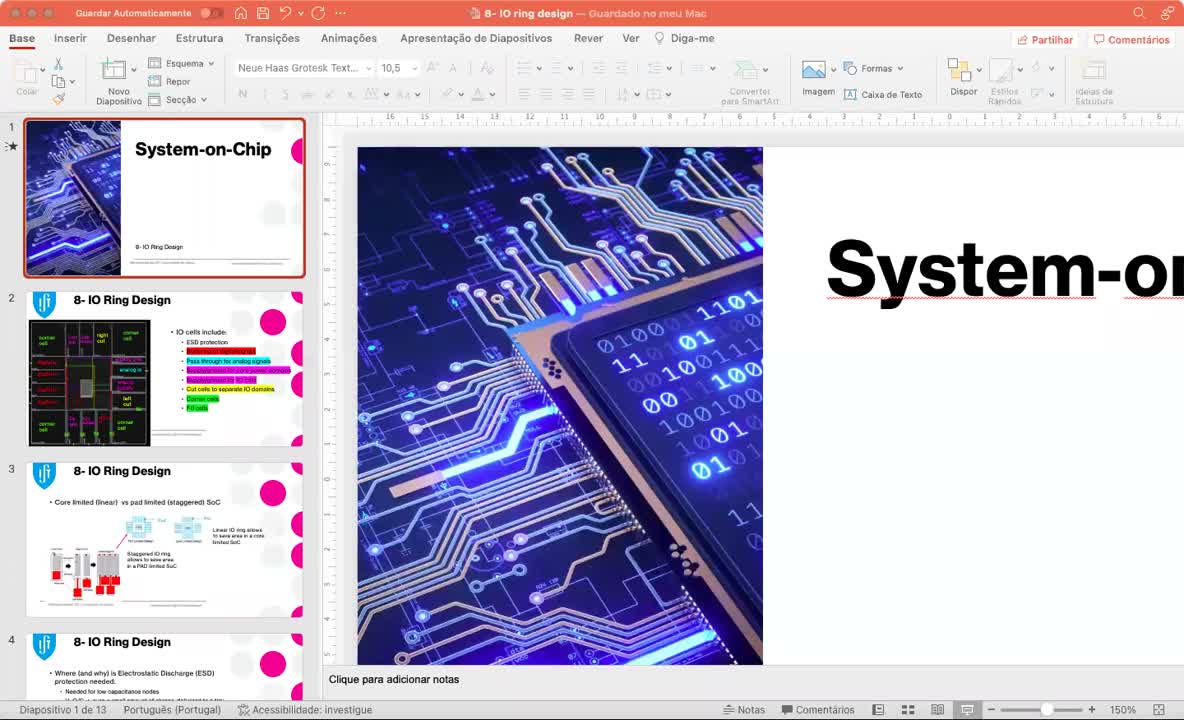Go to the Transições tab

[x=272, y=38]
